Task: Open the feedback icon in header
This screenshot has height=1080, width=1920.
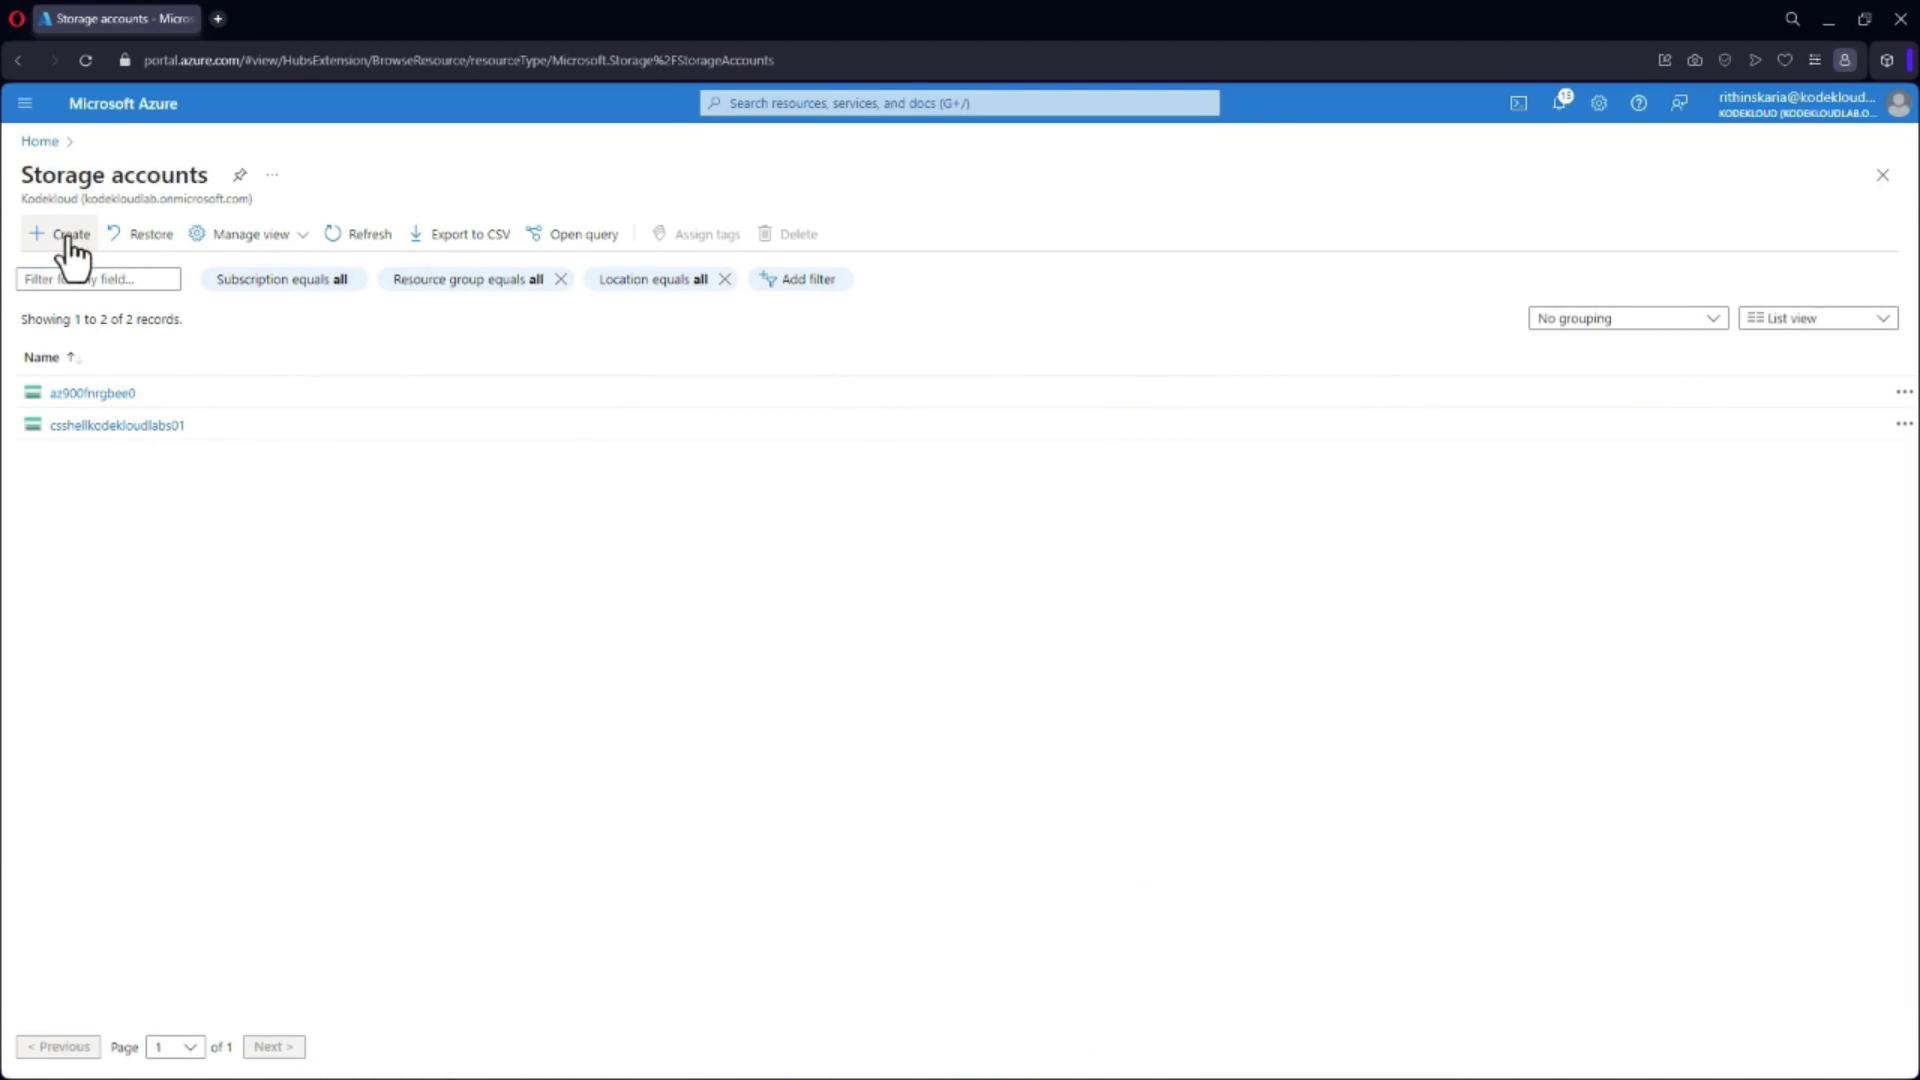Action: 1679,103
